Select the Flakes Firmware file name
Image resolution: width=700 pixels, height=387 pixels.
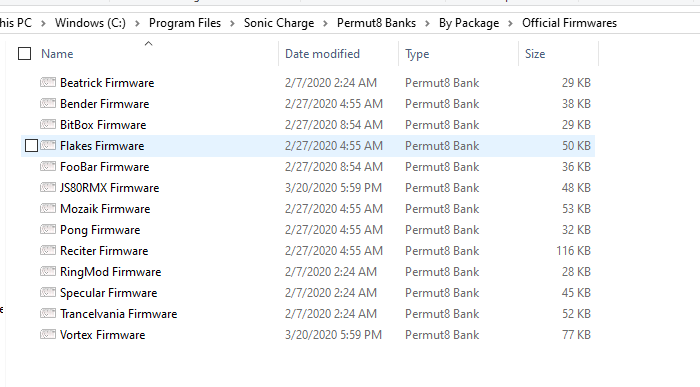click(102, 146)
